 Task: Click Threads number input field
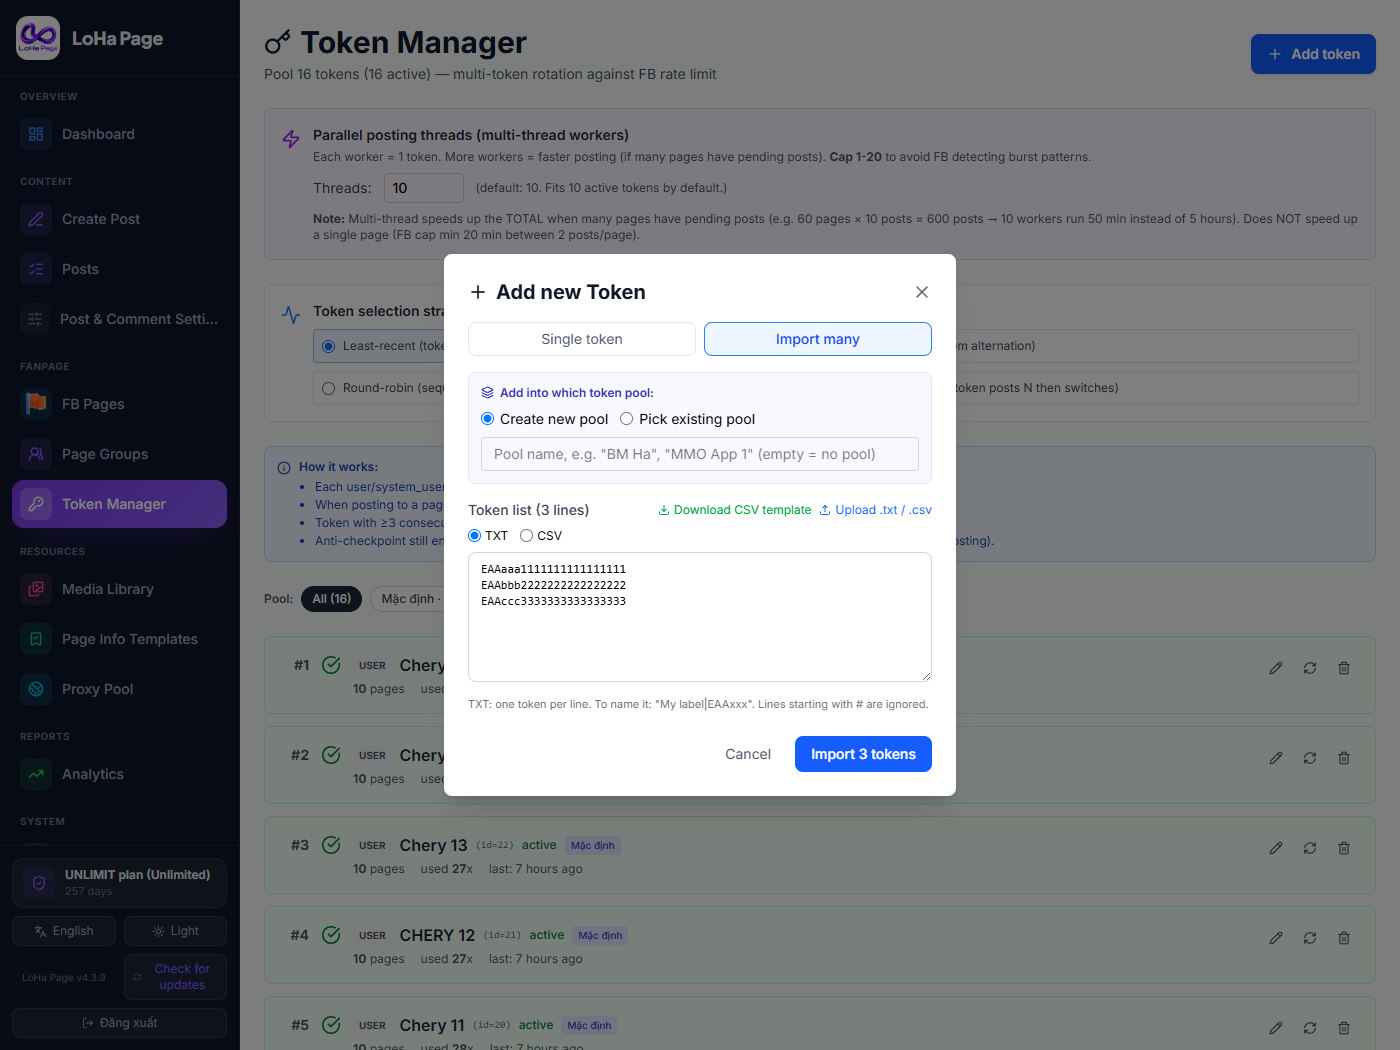tap(424, 188)
